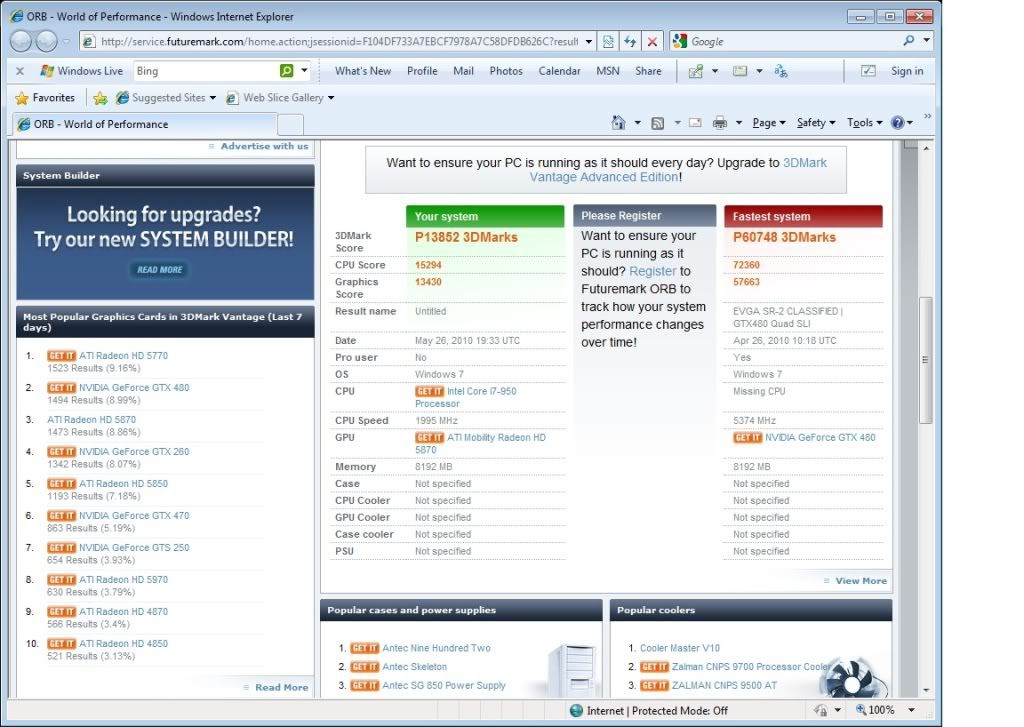Viewport: 1024px width, 727px height.
Task: Expand the Web Slice Gallery dropdown
Action: point(330,98)
